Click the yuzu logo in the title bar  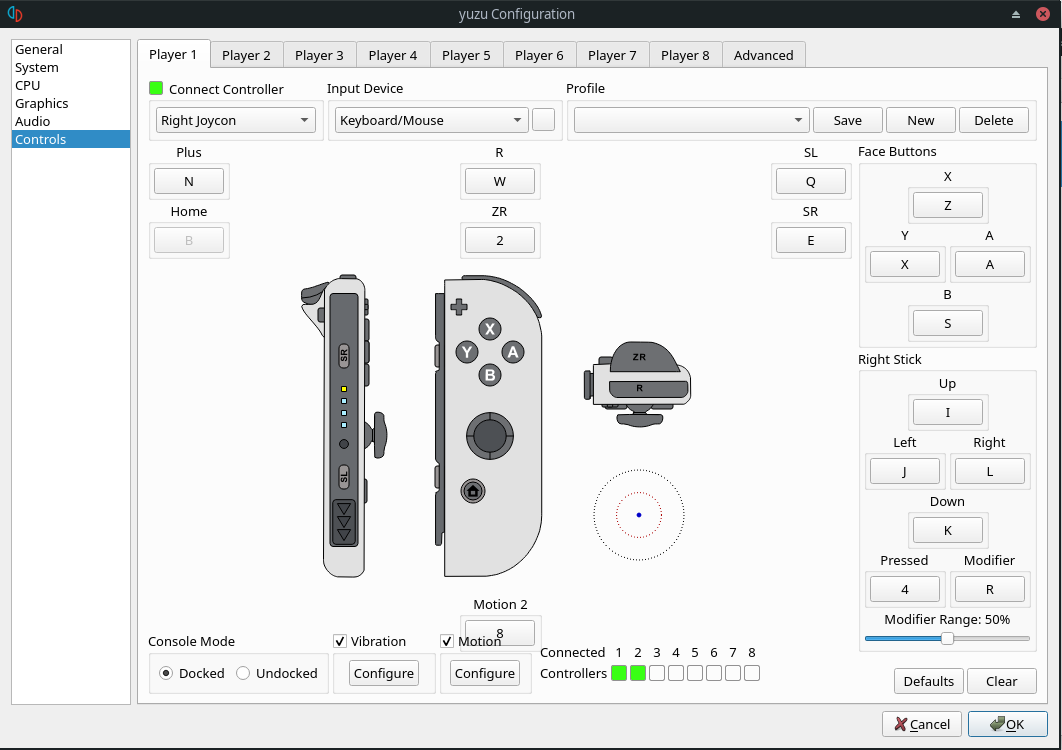coord(15,14)
